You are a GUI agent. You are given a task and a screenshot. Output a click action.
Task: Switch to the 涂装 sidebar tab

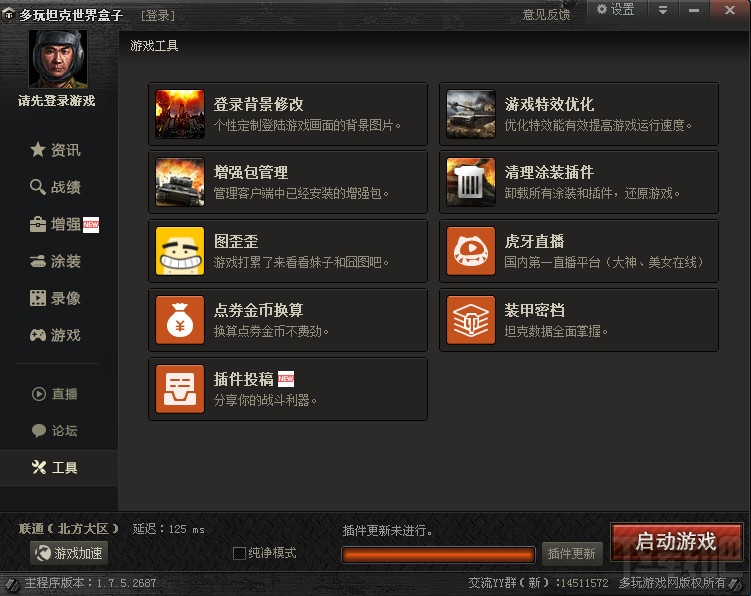click(x=59, y=261)
